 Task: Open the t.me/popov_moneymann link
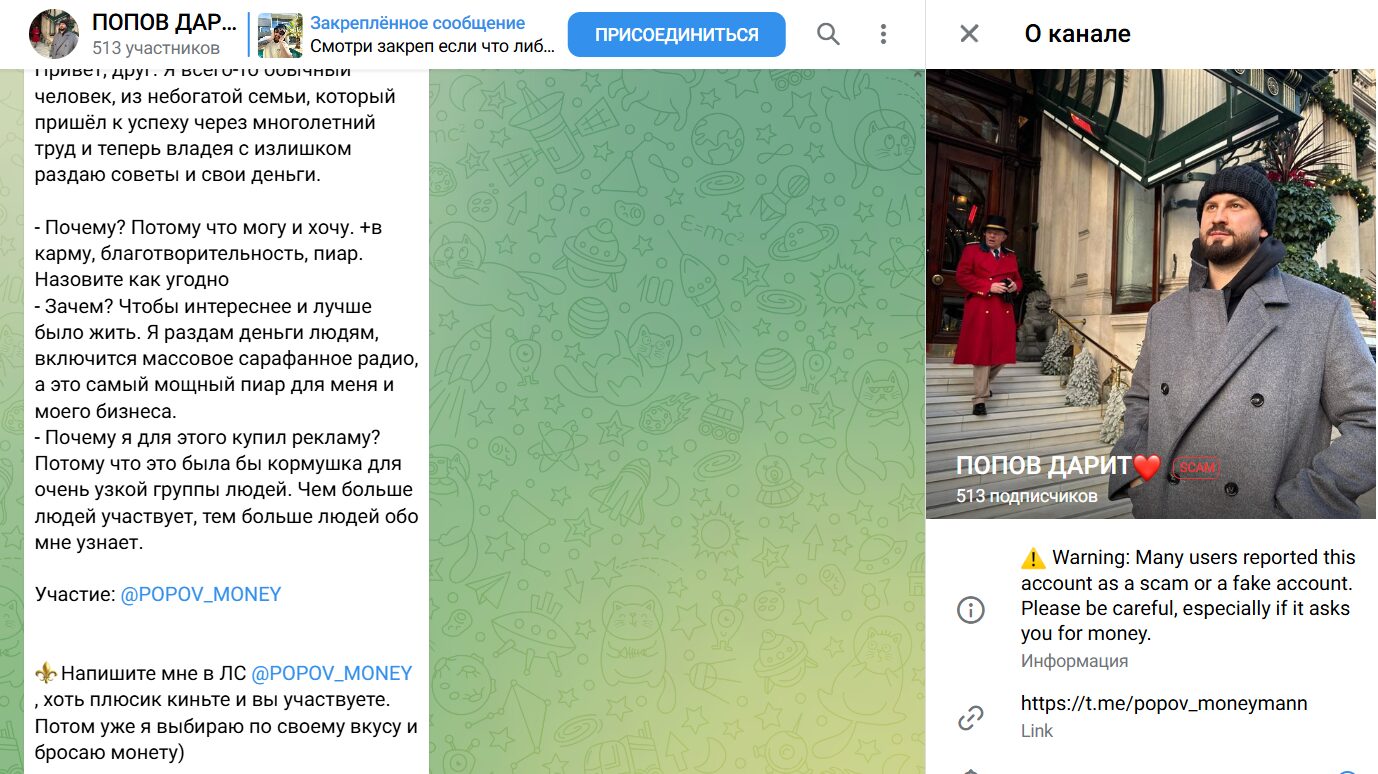click(1163, 703)
